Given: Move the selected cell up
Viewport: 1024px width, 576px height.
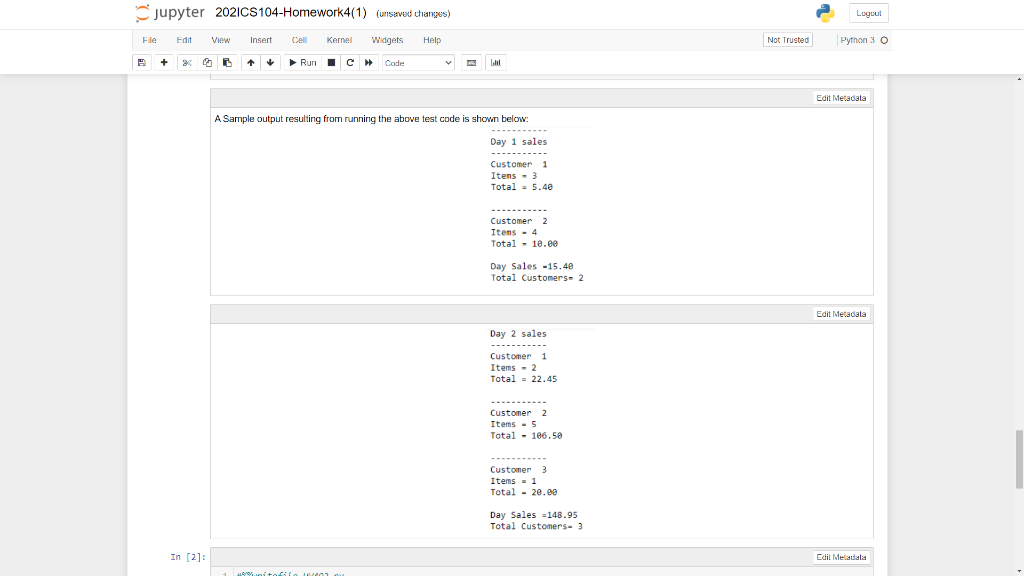Looking at the screenshot, I should (x=250, y=62).
